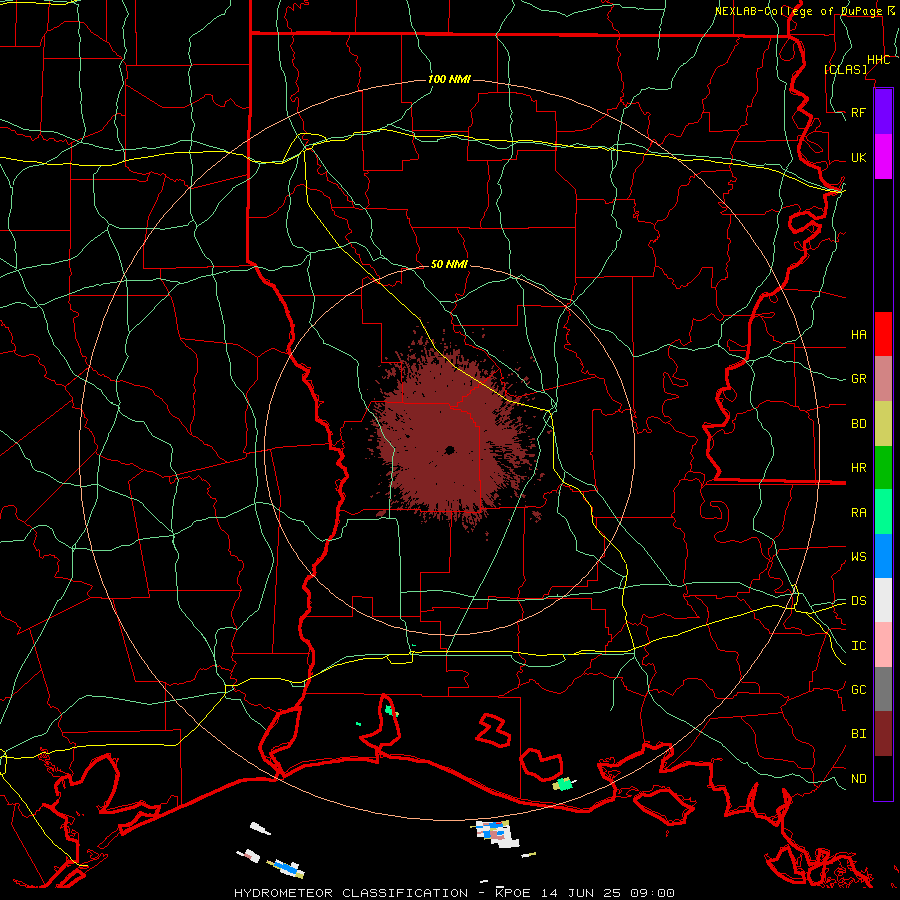Click the magenta UK color swatch

pyautogui.click(x=883, y=157)
